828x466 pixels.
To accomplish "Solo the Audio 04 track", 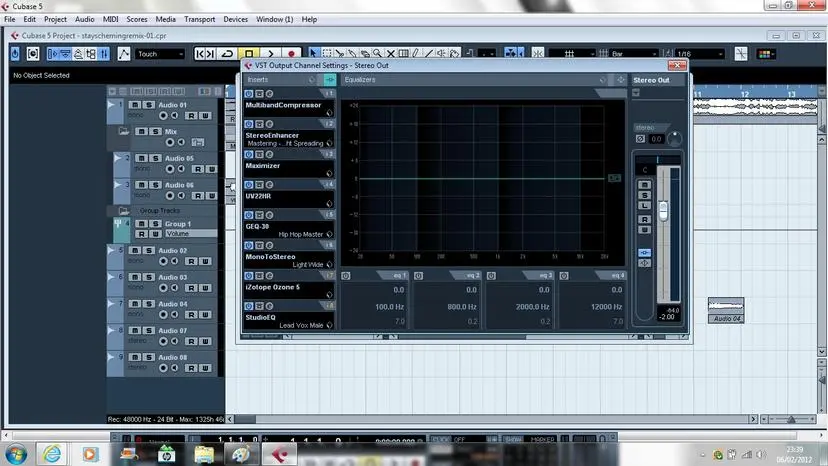I will point(149,304).
